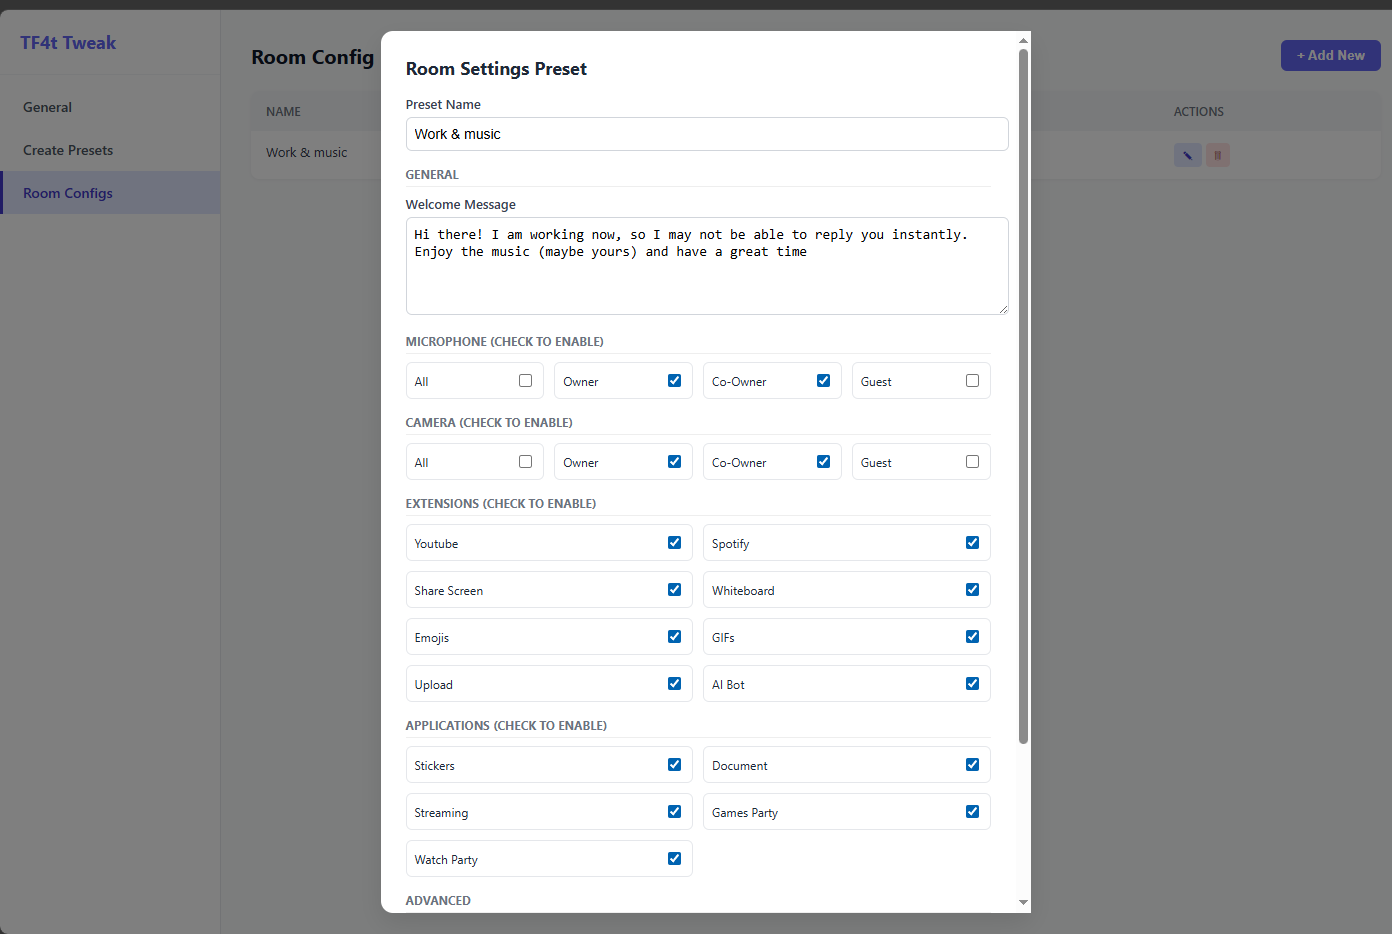Click the NAME column header

click(x=284, y=112)
